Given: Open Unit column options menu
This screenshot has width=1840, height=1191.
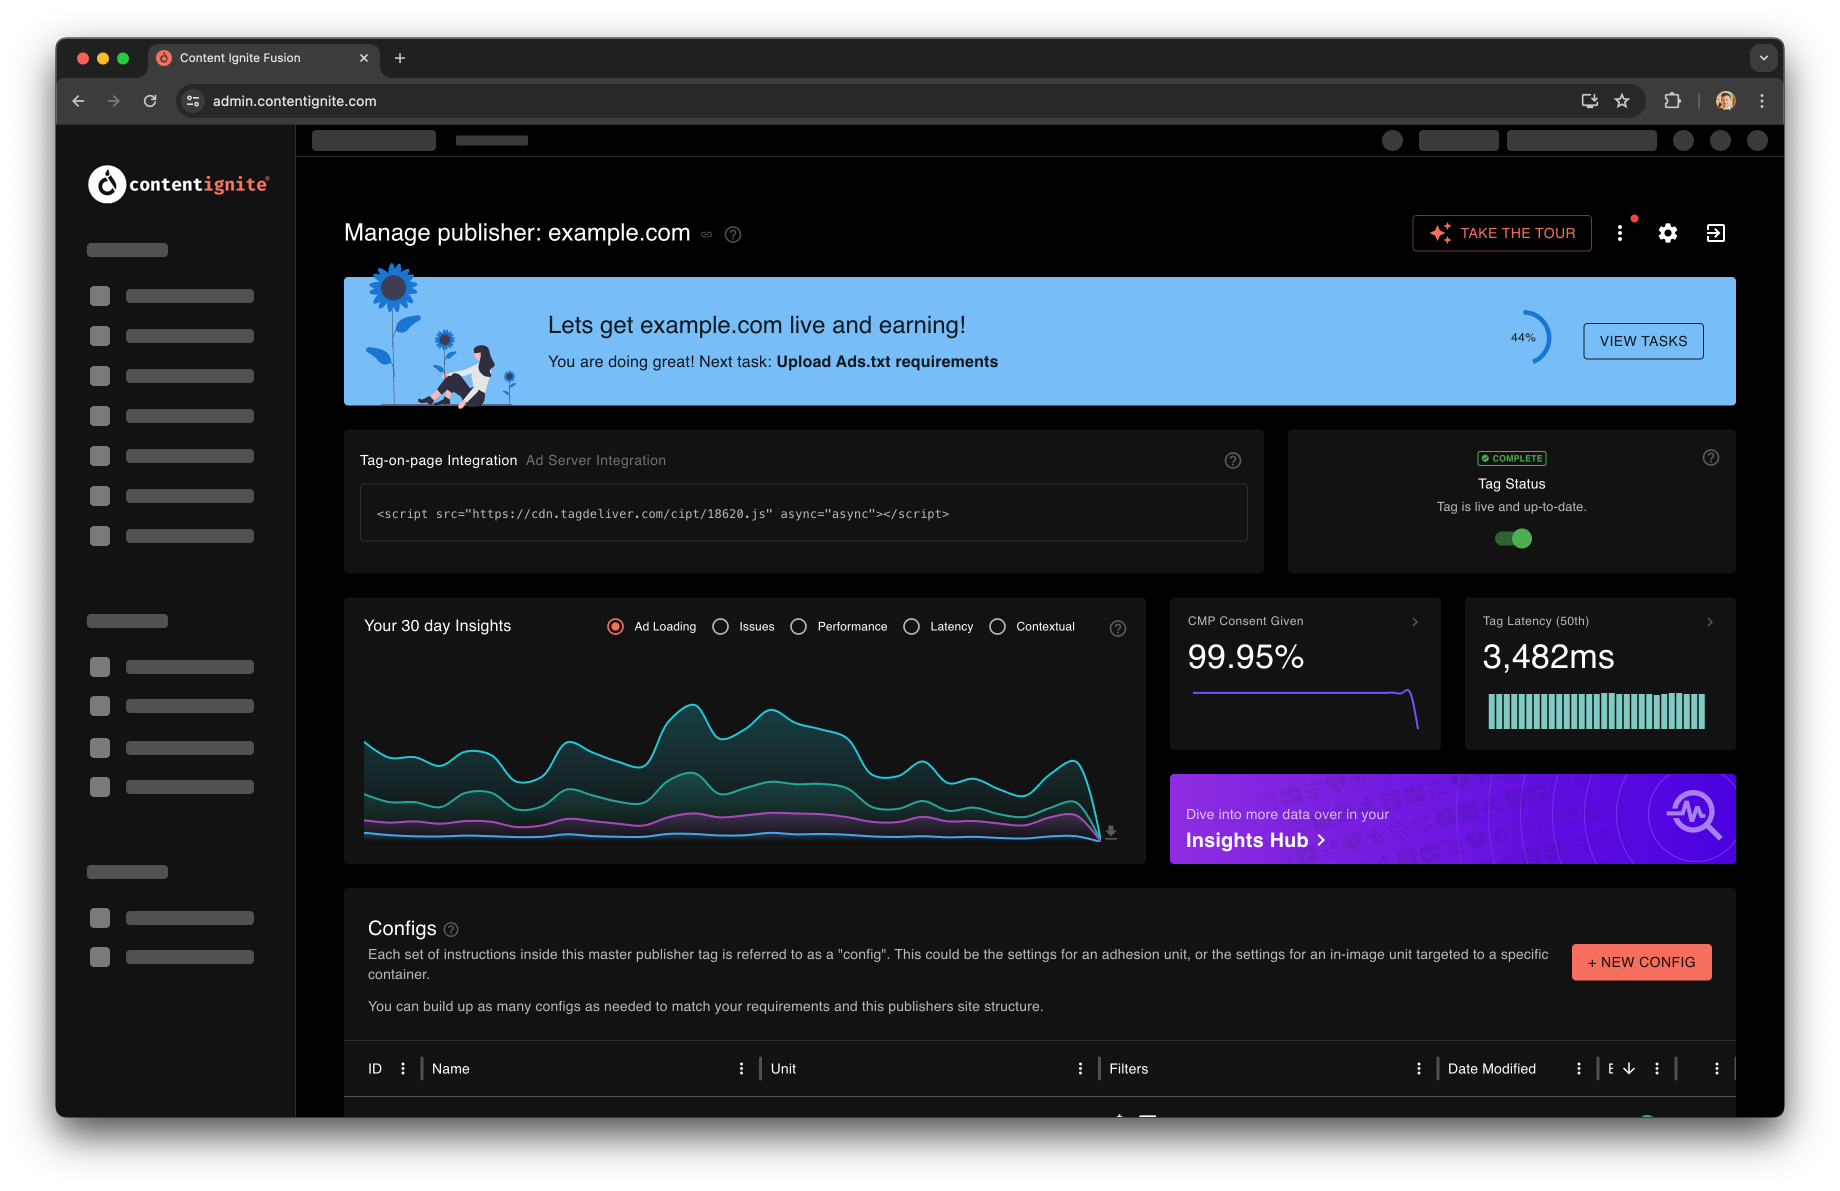Looking at the screenshot, I should 1080,1069.
